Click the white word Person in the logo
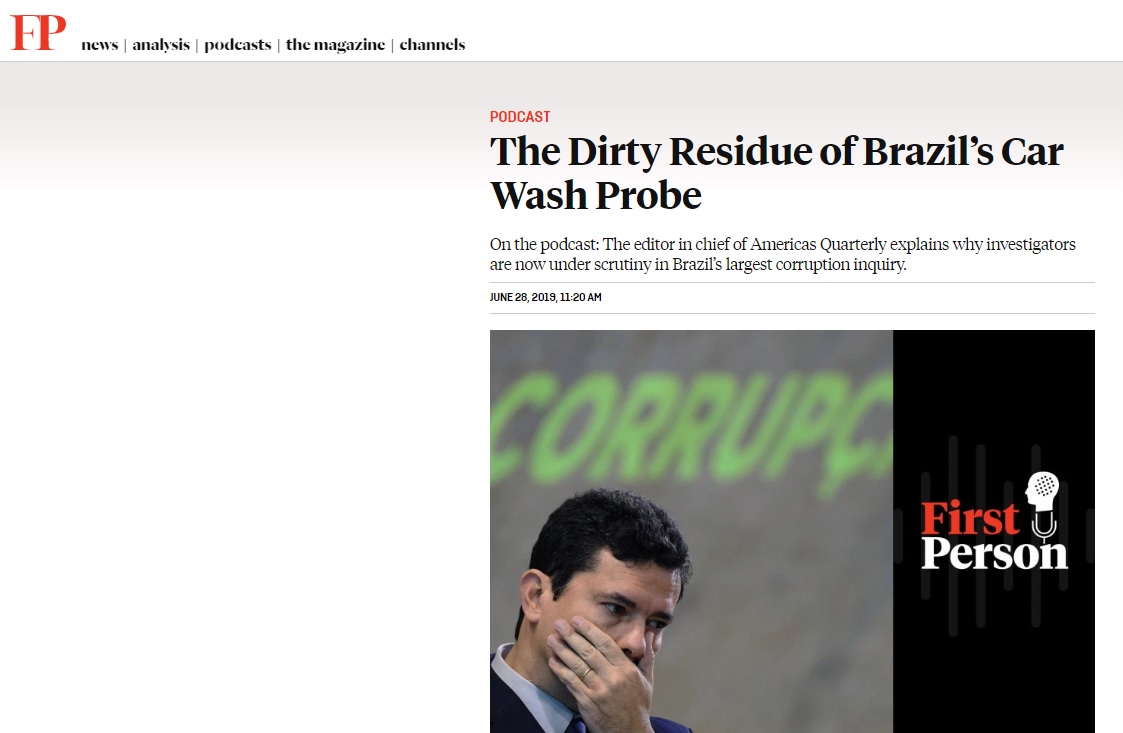This screenshot has height=733, width=1123. point(994,553)
